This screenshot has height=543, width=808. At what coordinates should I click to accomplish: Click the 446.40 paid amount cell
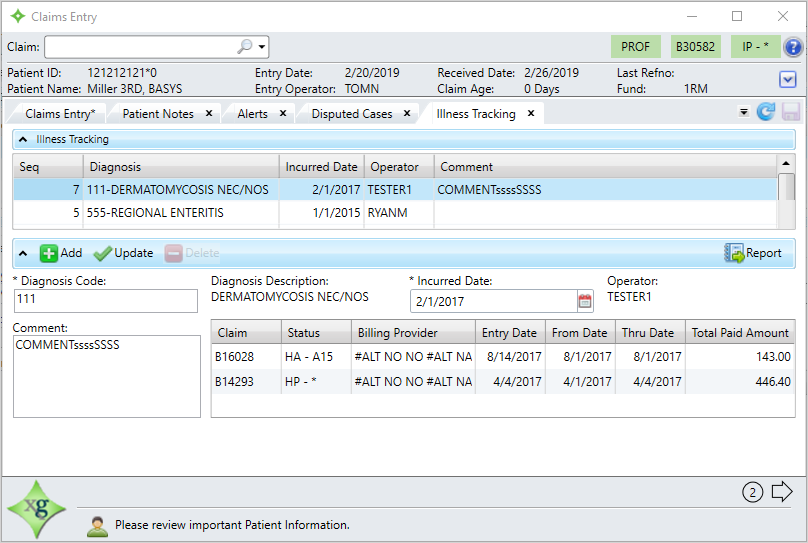click(740, 382)
